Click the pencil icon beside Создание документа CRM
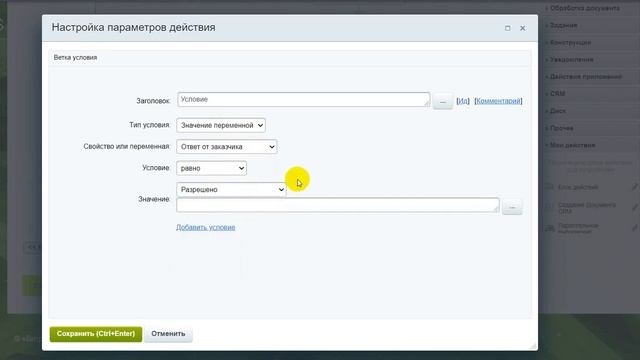Image resolution: width=640 pixels, height=360 pixels. [635, 207]
